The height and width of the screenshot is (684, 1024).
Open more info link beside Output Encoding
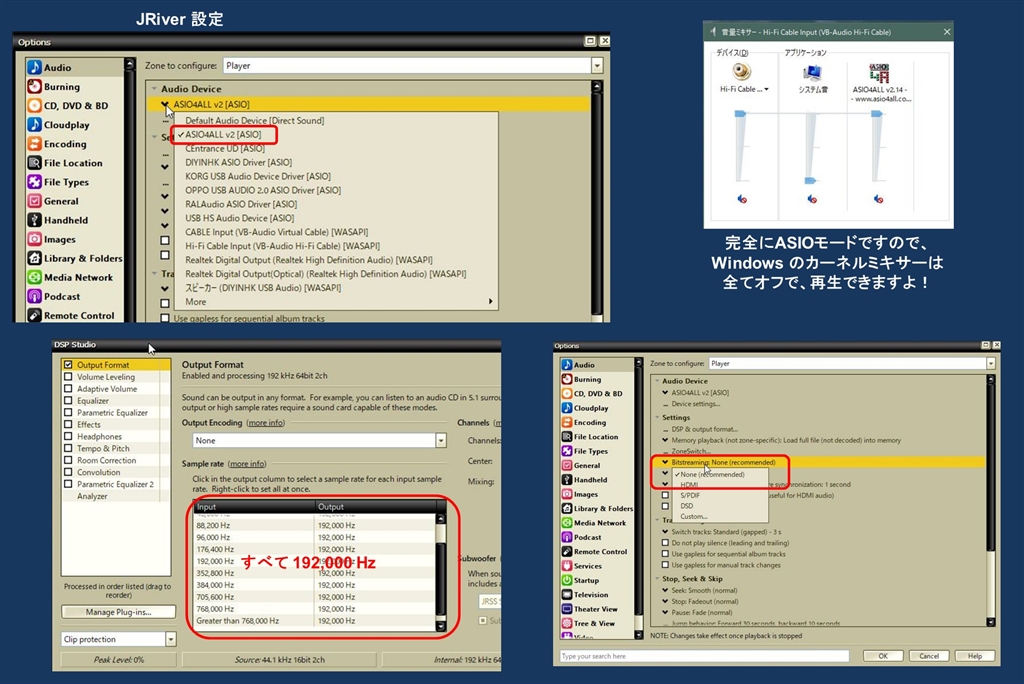point(265,423)
